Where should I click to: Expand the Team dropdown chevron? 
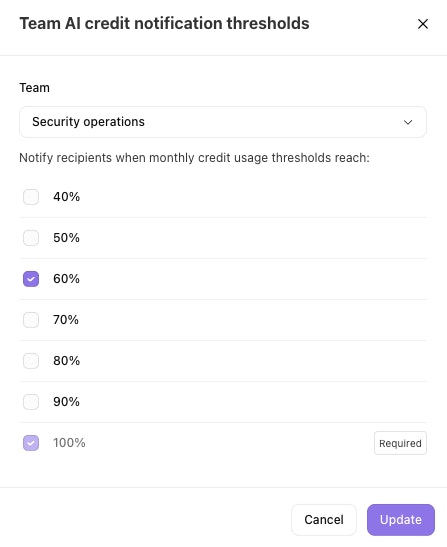click(408, 122)
